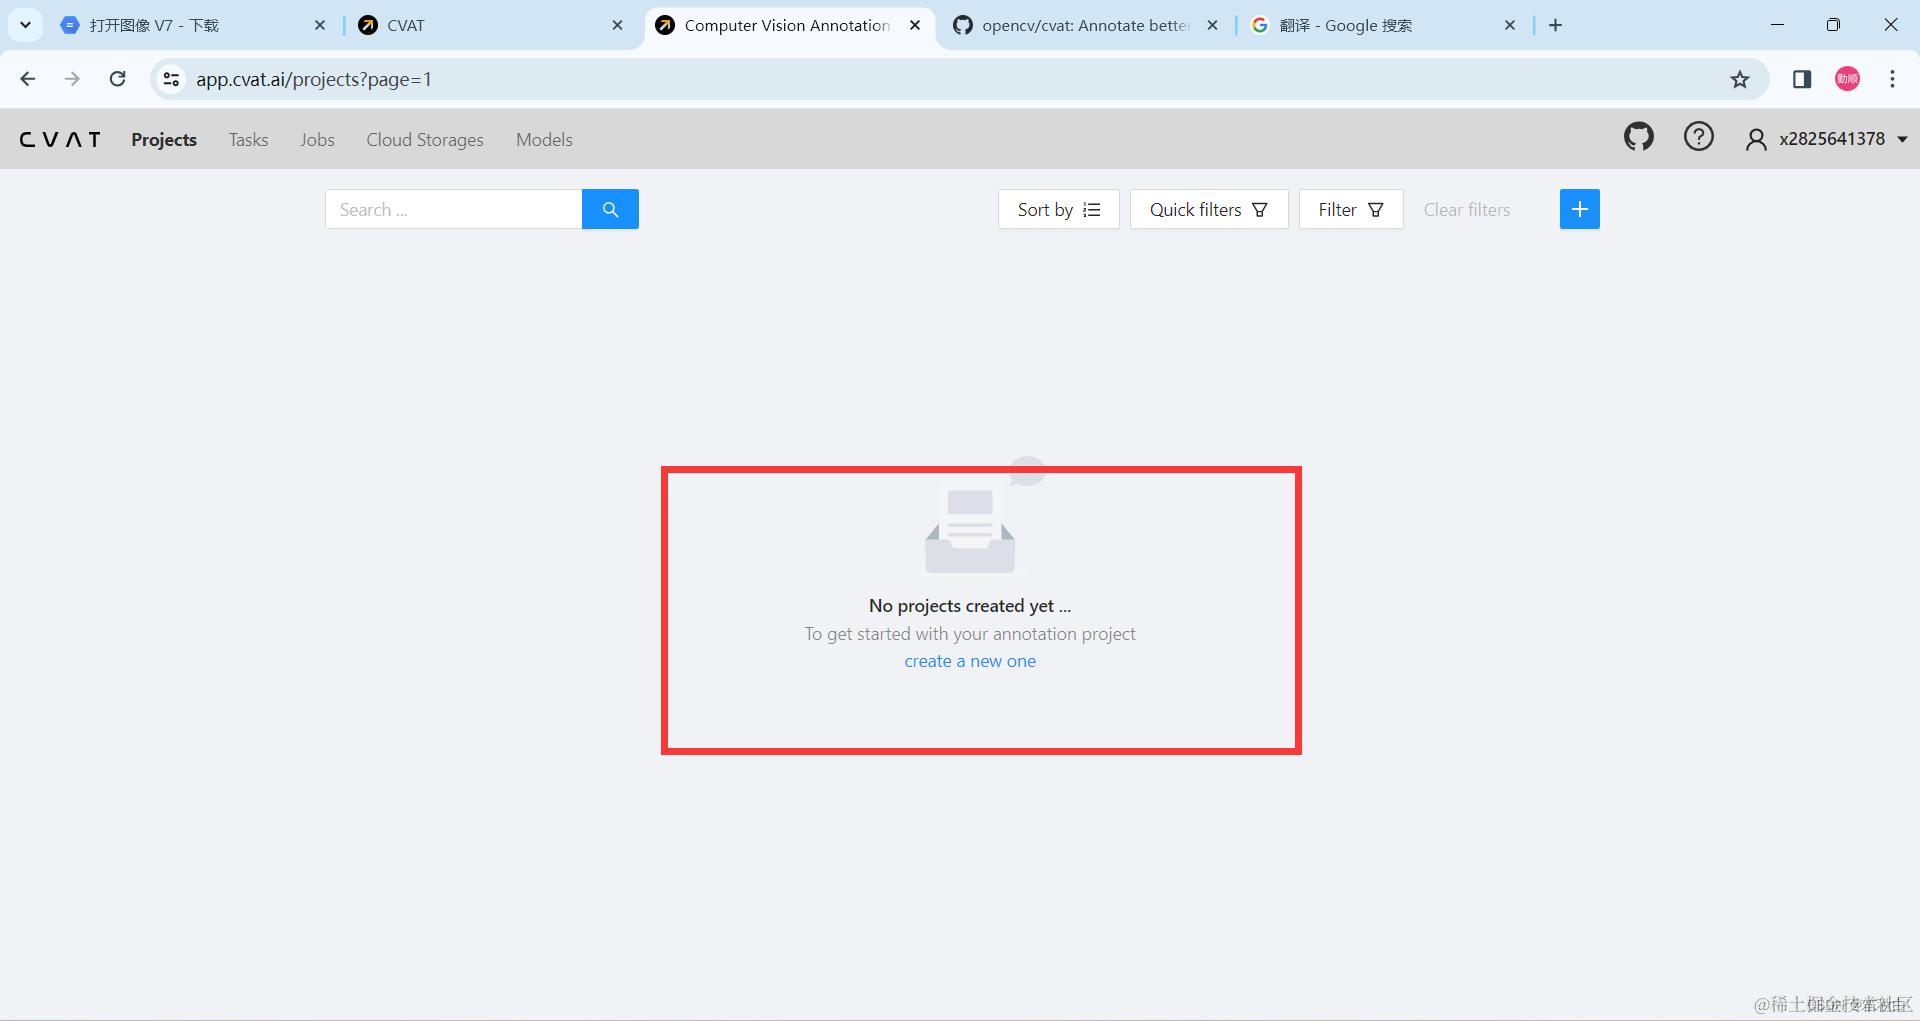Screen dimensions: 1920x1021
Task: Open the help question mark icon
Action: (x=1698, y=137)
